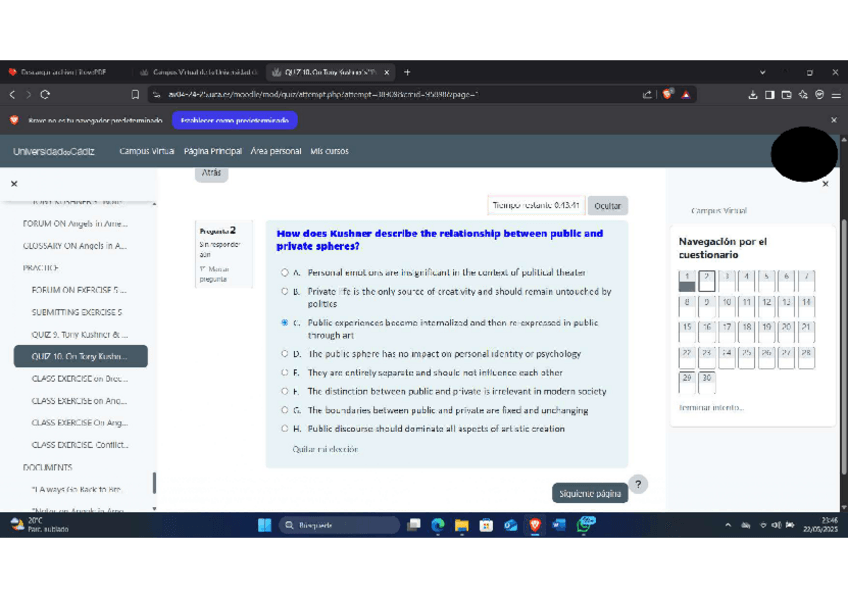Select answer A about personal emotions

[x=285, y=272]
